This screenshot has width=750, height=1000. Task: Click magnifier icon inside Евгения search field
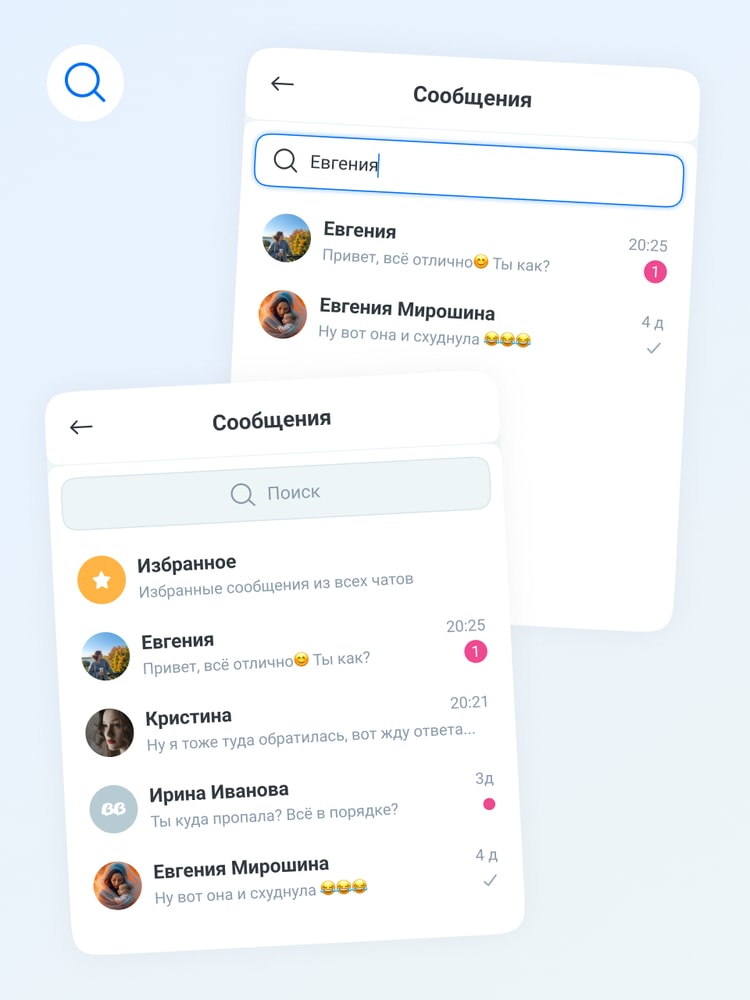pyautogui.click(x=285, y=161)
